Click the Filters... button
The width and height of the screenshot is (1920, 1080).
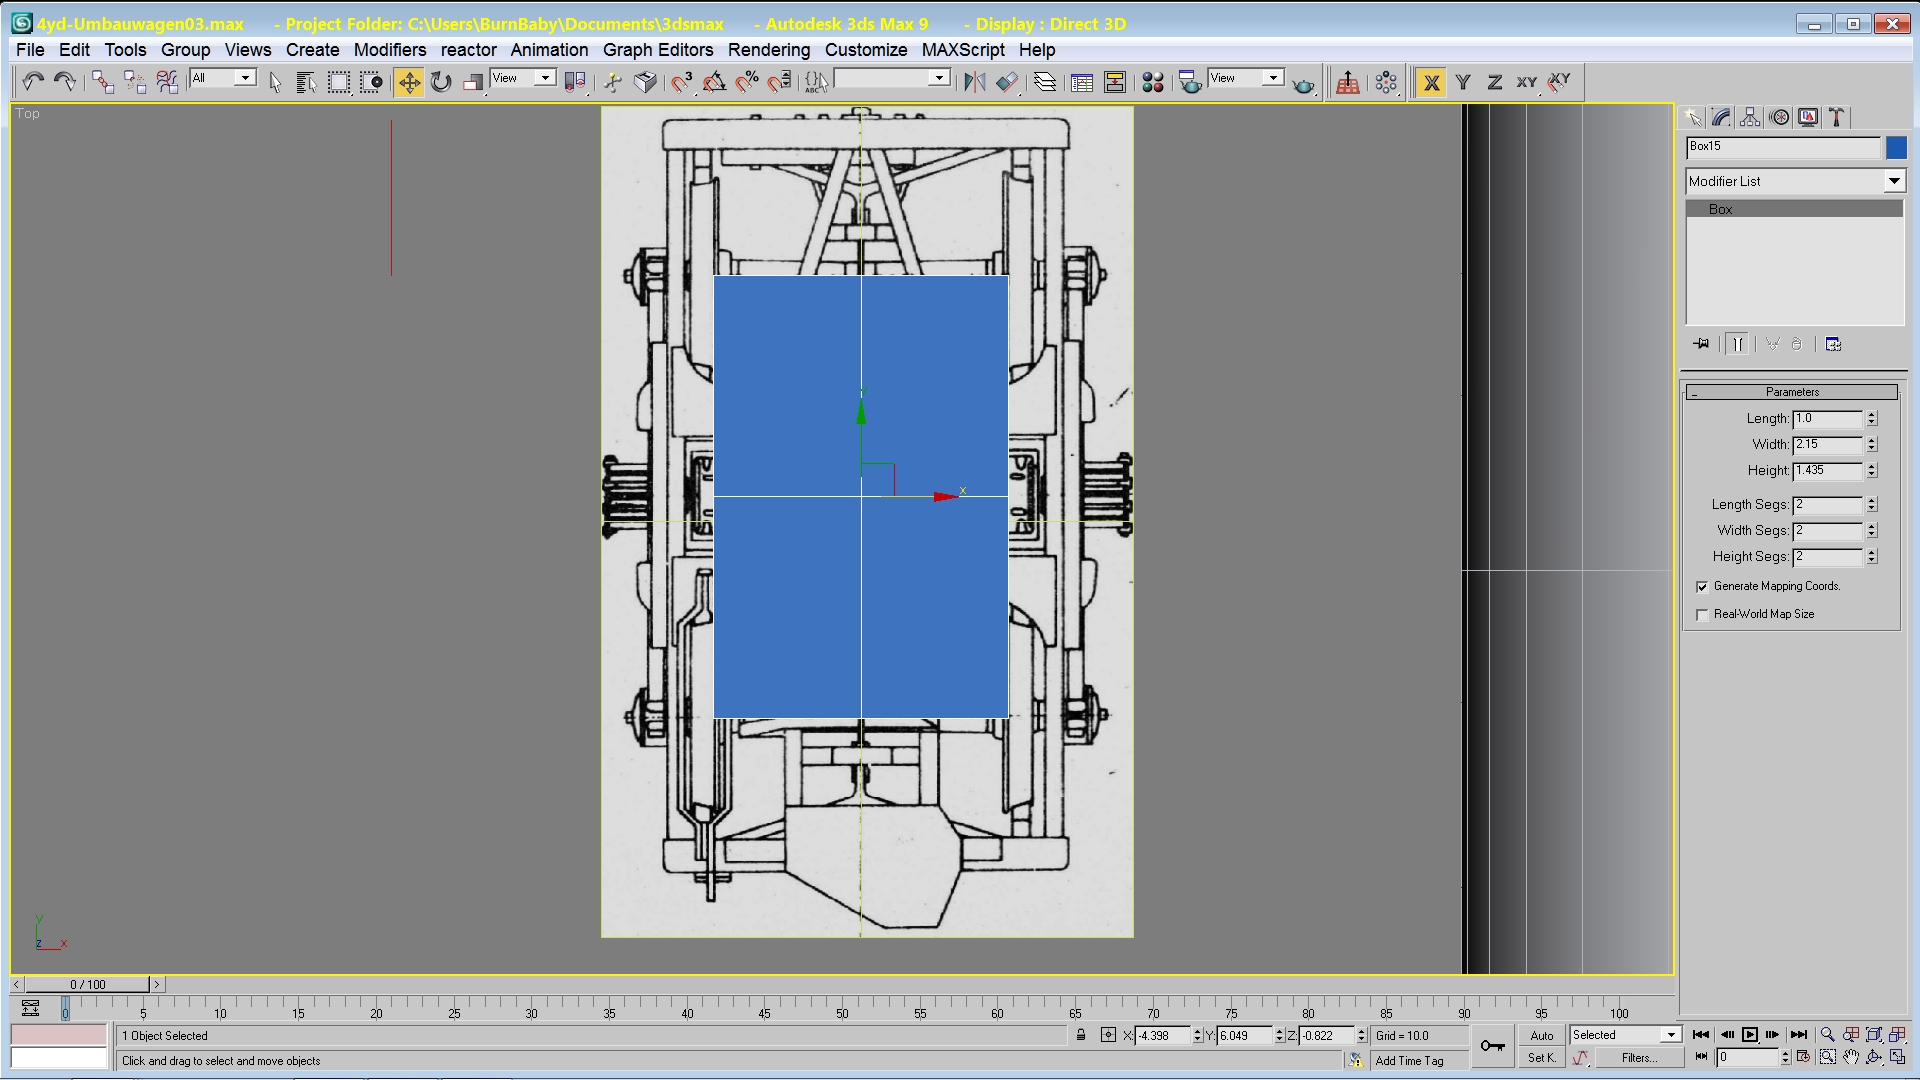1638,1058
